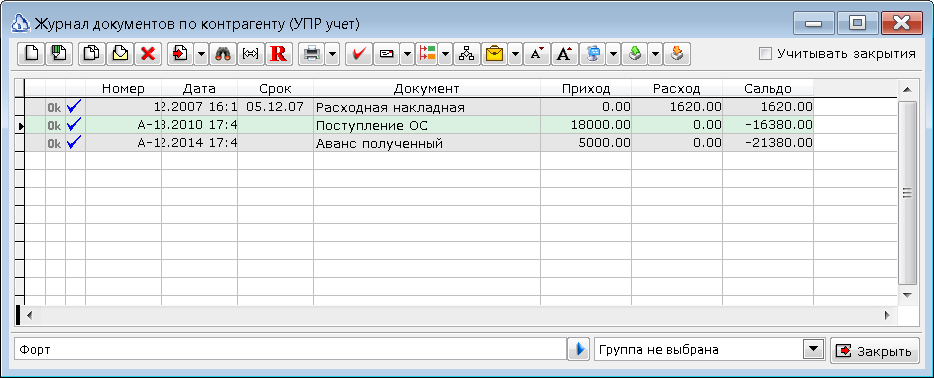934x378 pixels.
Task: Click the Ok status in first row
Action: pos(55,107)
